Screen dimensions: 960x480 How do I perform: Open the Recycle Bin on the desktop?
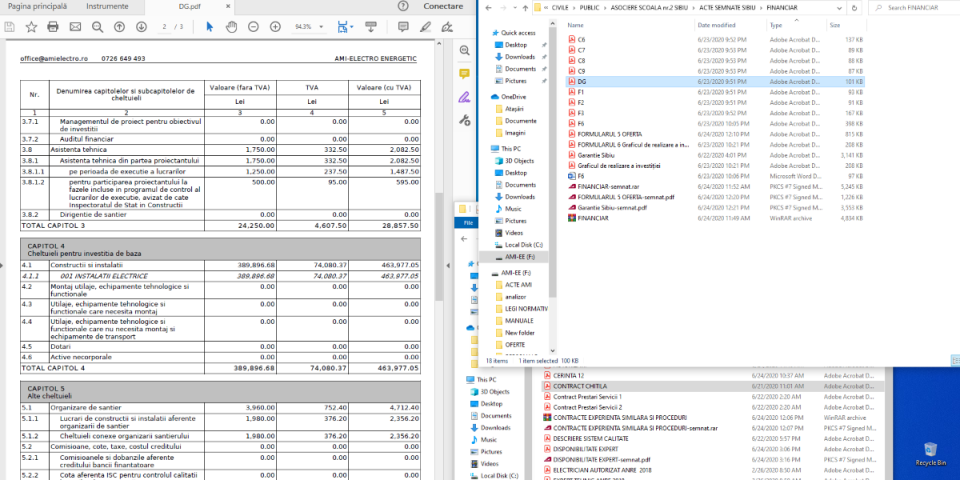pos(931,454)
